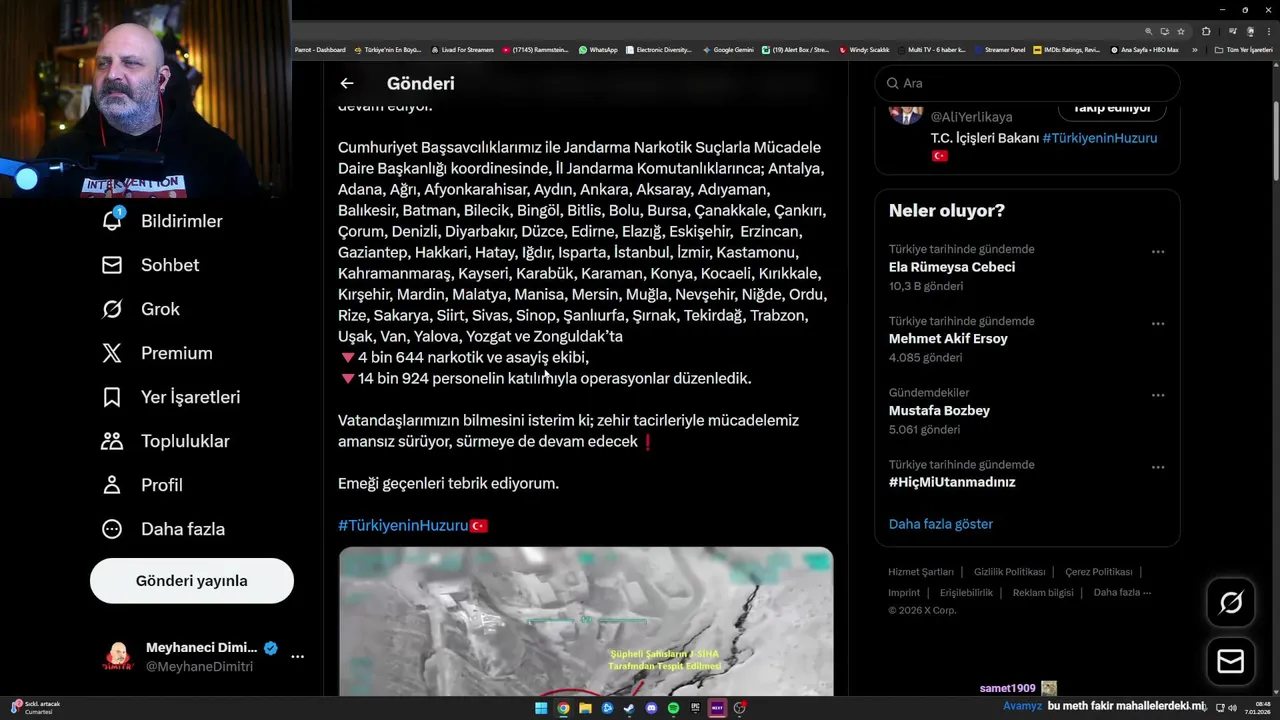Open Tüm Yer İşaretleri bookmarks folder
The image size is (1280, 720).
pos(1244,50)
